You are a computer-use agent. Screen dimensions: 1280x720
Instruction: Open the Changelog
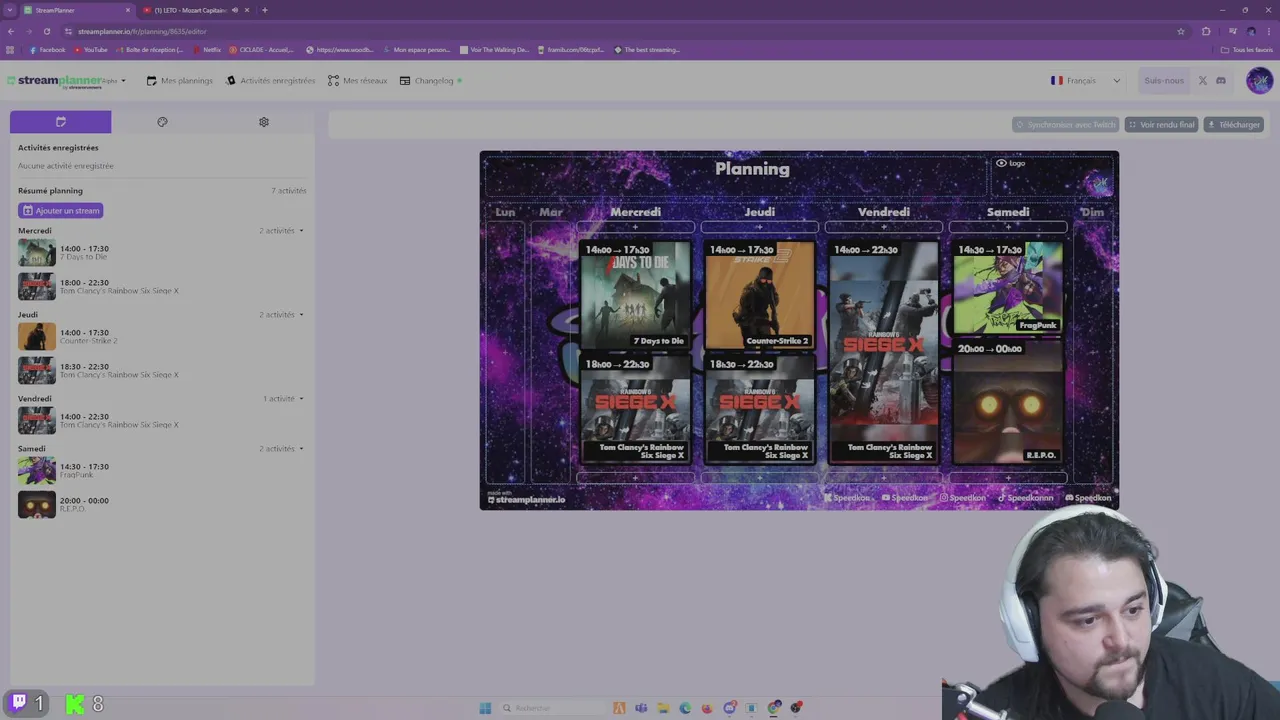coord(431,81)
